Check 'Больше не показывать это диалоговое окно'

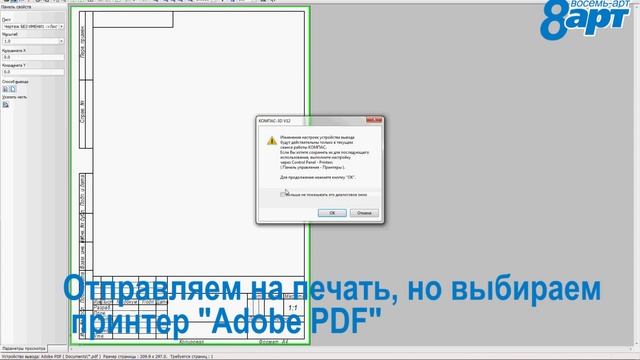[282, 195]
